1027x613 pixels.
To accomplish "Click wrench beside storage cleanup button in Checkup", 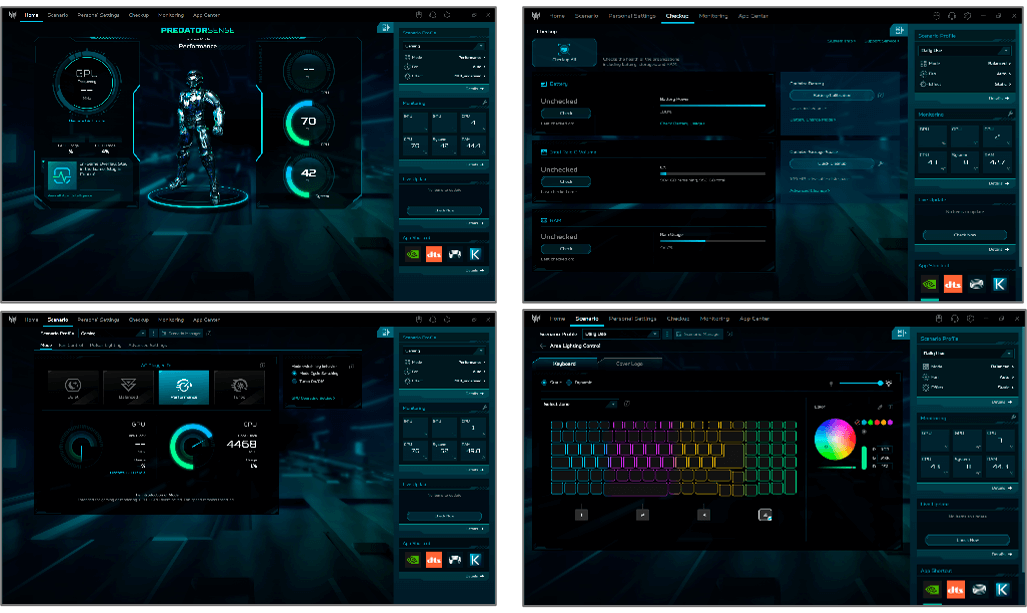I will pos(881,164).
